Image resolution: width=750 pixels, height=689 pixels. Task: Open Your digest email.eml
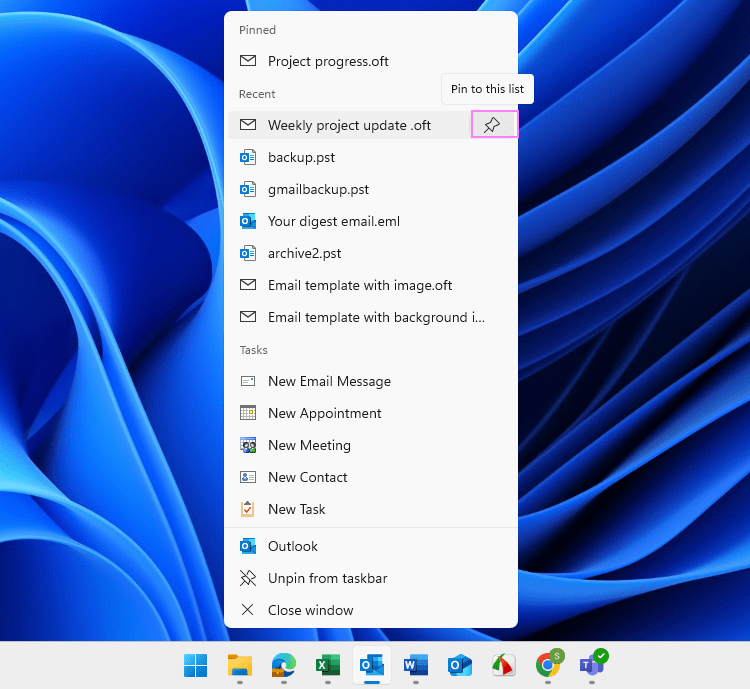point(371,222)
